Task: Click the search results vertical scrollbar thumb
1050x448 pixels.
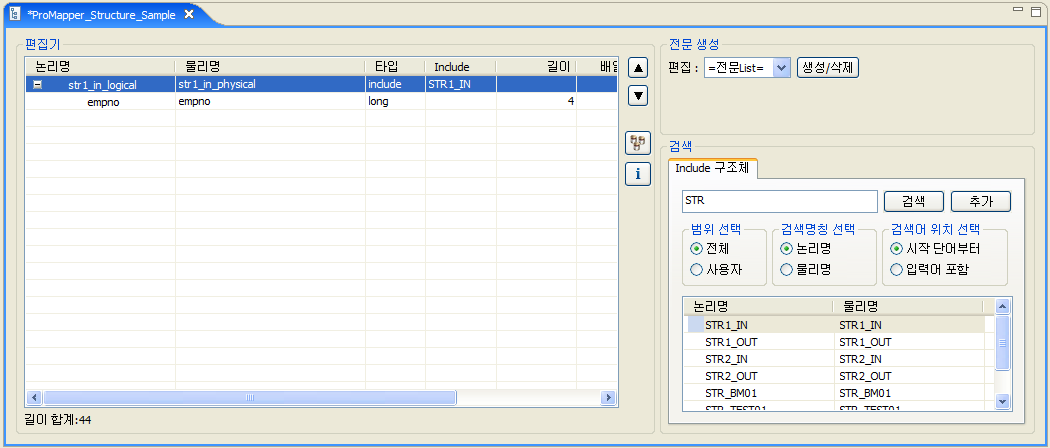Action: tap(1002, 343)
